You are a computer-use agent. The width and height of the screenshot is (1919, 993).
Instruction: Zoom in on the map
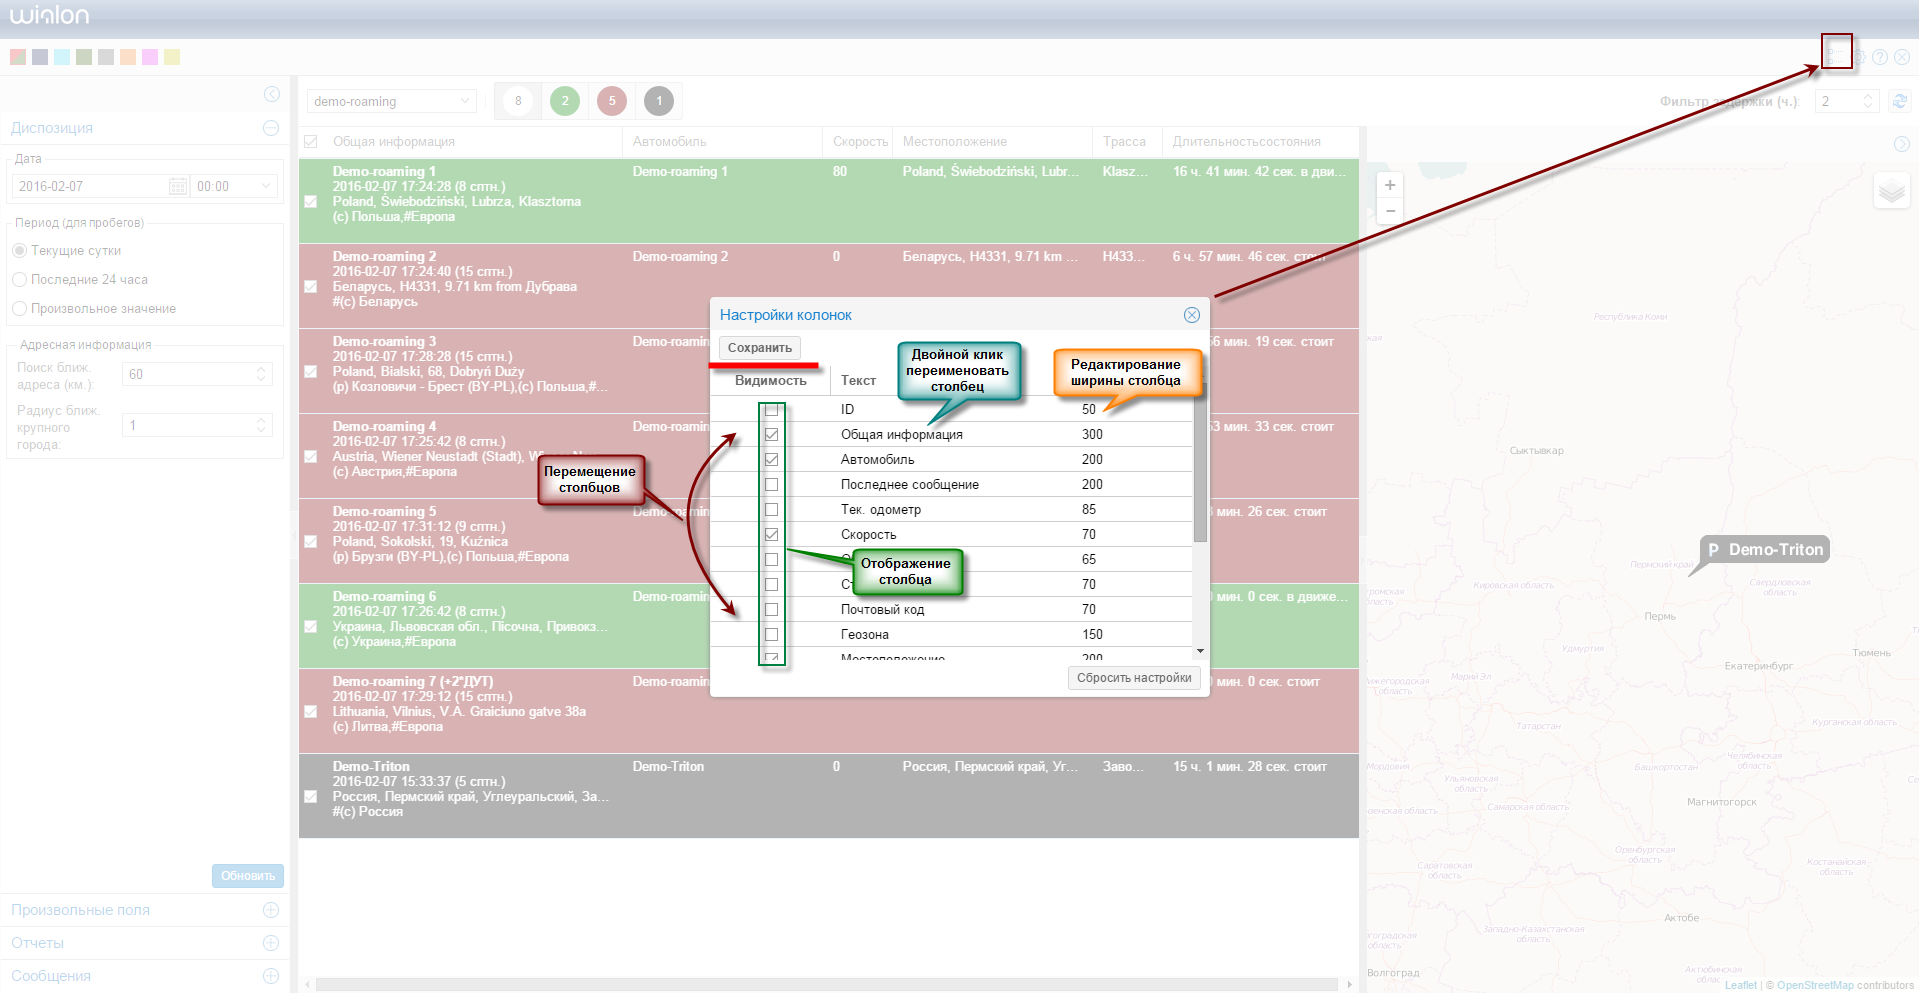click(1390, 185)
